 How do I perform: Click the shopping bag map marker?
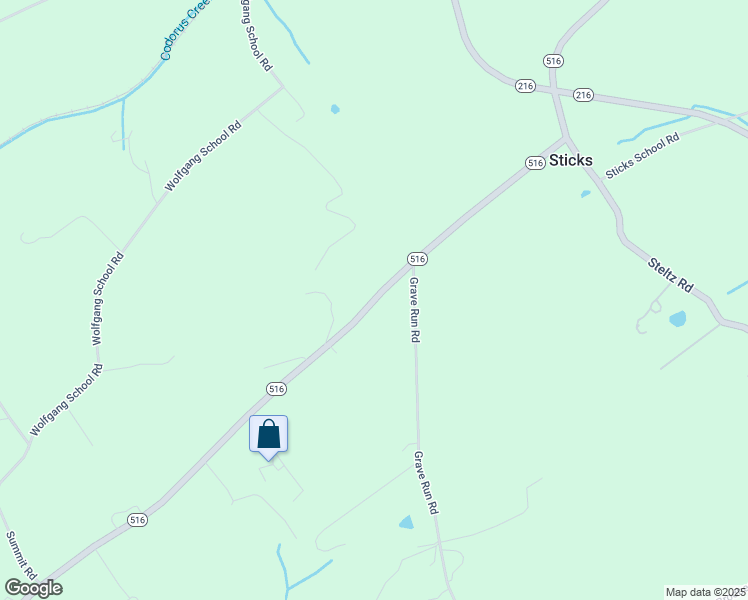[x=269, y=436]
